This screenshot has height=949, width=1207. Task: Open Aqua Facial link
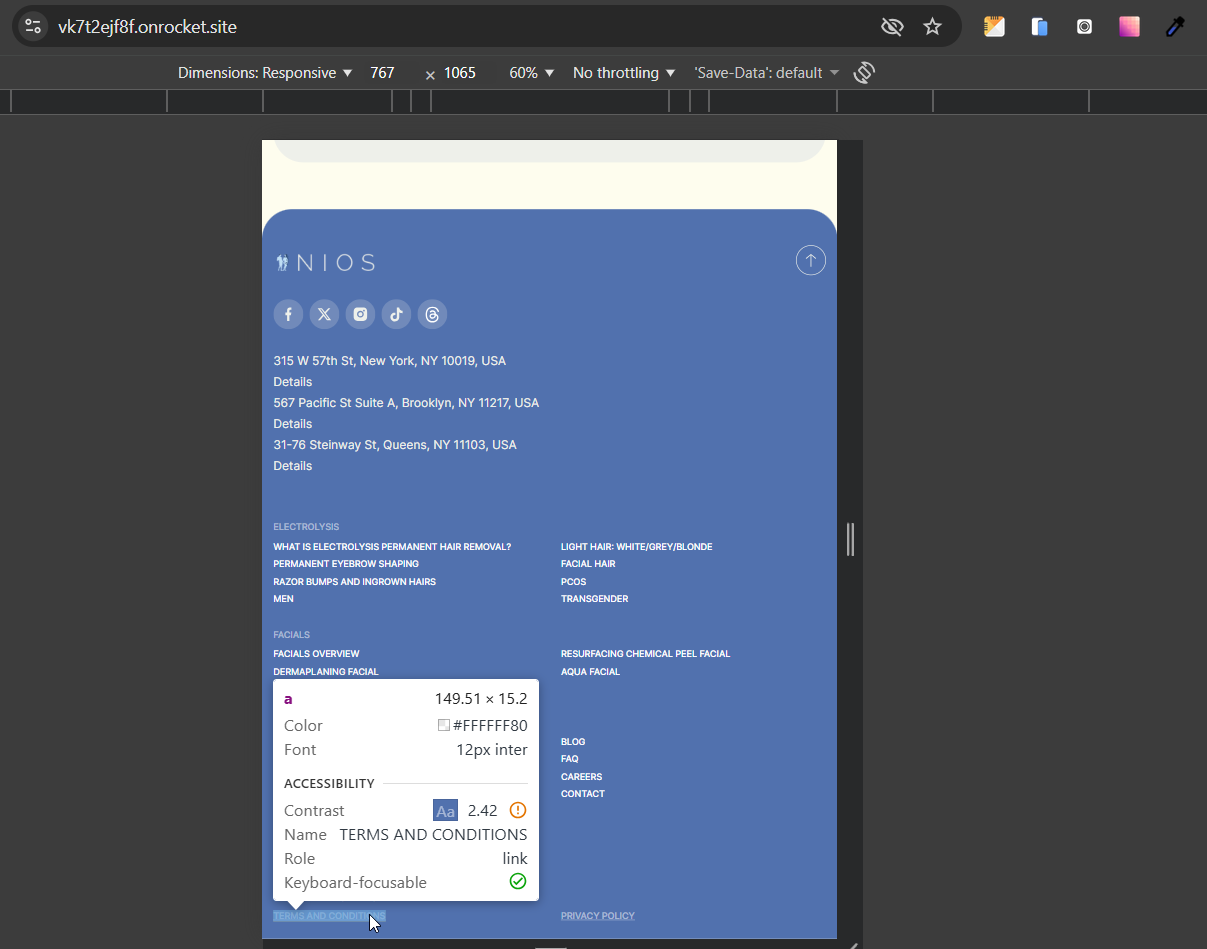click(591, 672)
